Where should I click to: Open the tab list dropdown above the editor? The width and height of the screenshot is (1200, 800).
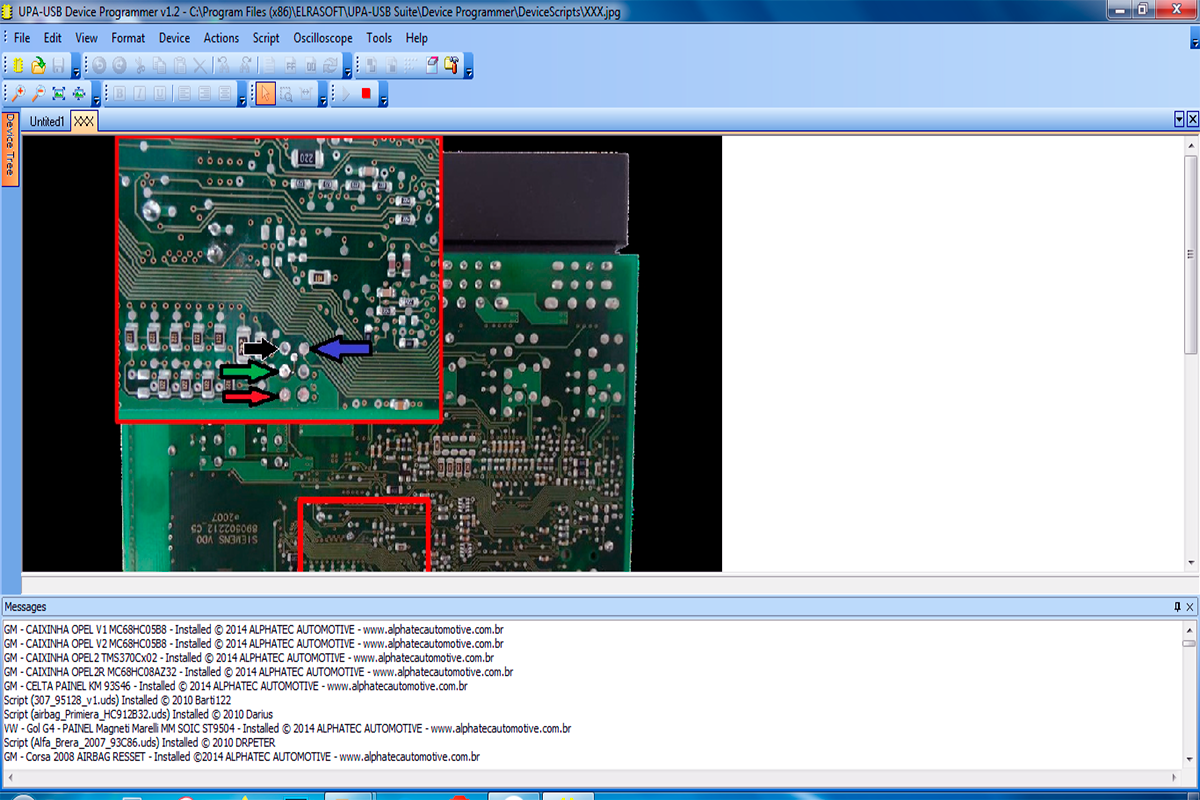click(x=1179, y=118)
